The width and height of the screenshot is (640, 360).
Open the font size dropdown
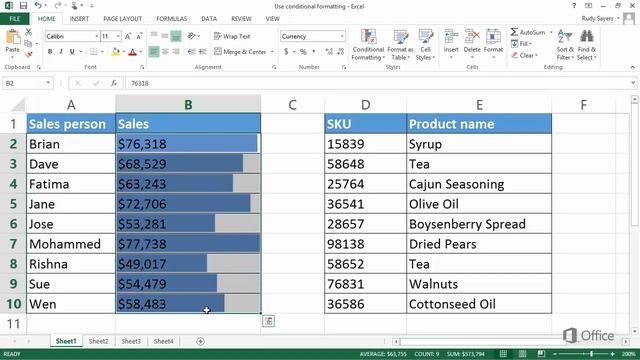pyautogui.click(x=118, y=36)
